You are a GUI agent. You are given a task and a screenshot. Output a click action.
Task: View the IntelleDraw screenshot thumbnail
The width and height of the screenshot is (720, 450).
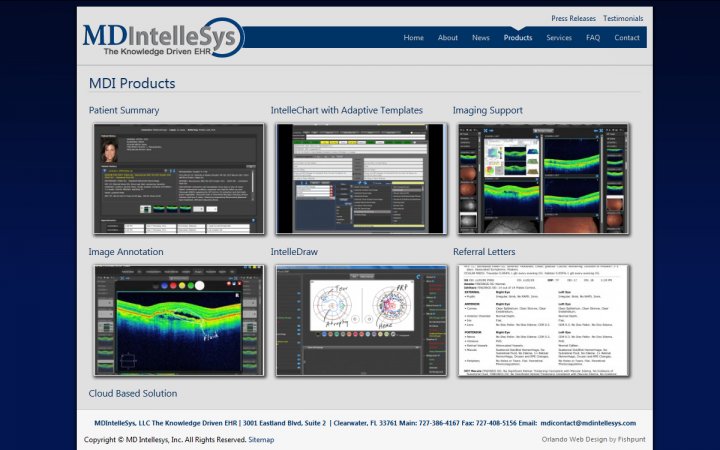tap(361, 321)
